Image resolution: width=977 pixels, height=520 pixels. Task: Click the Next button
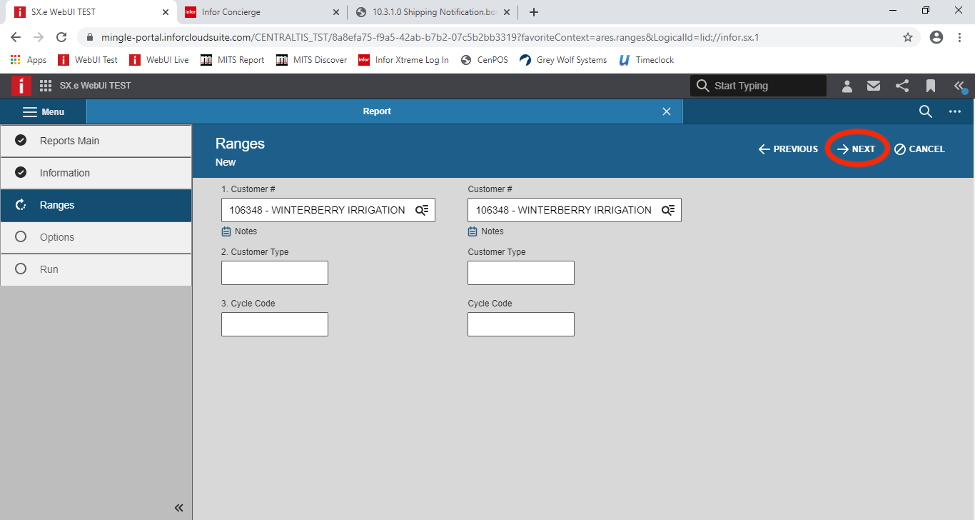(x=856, y=149)
